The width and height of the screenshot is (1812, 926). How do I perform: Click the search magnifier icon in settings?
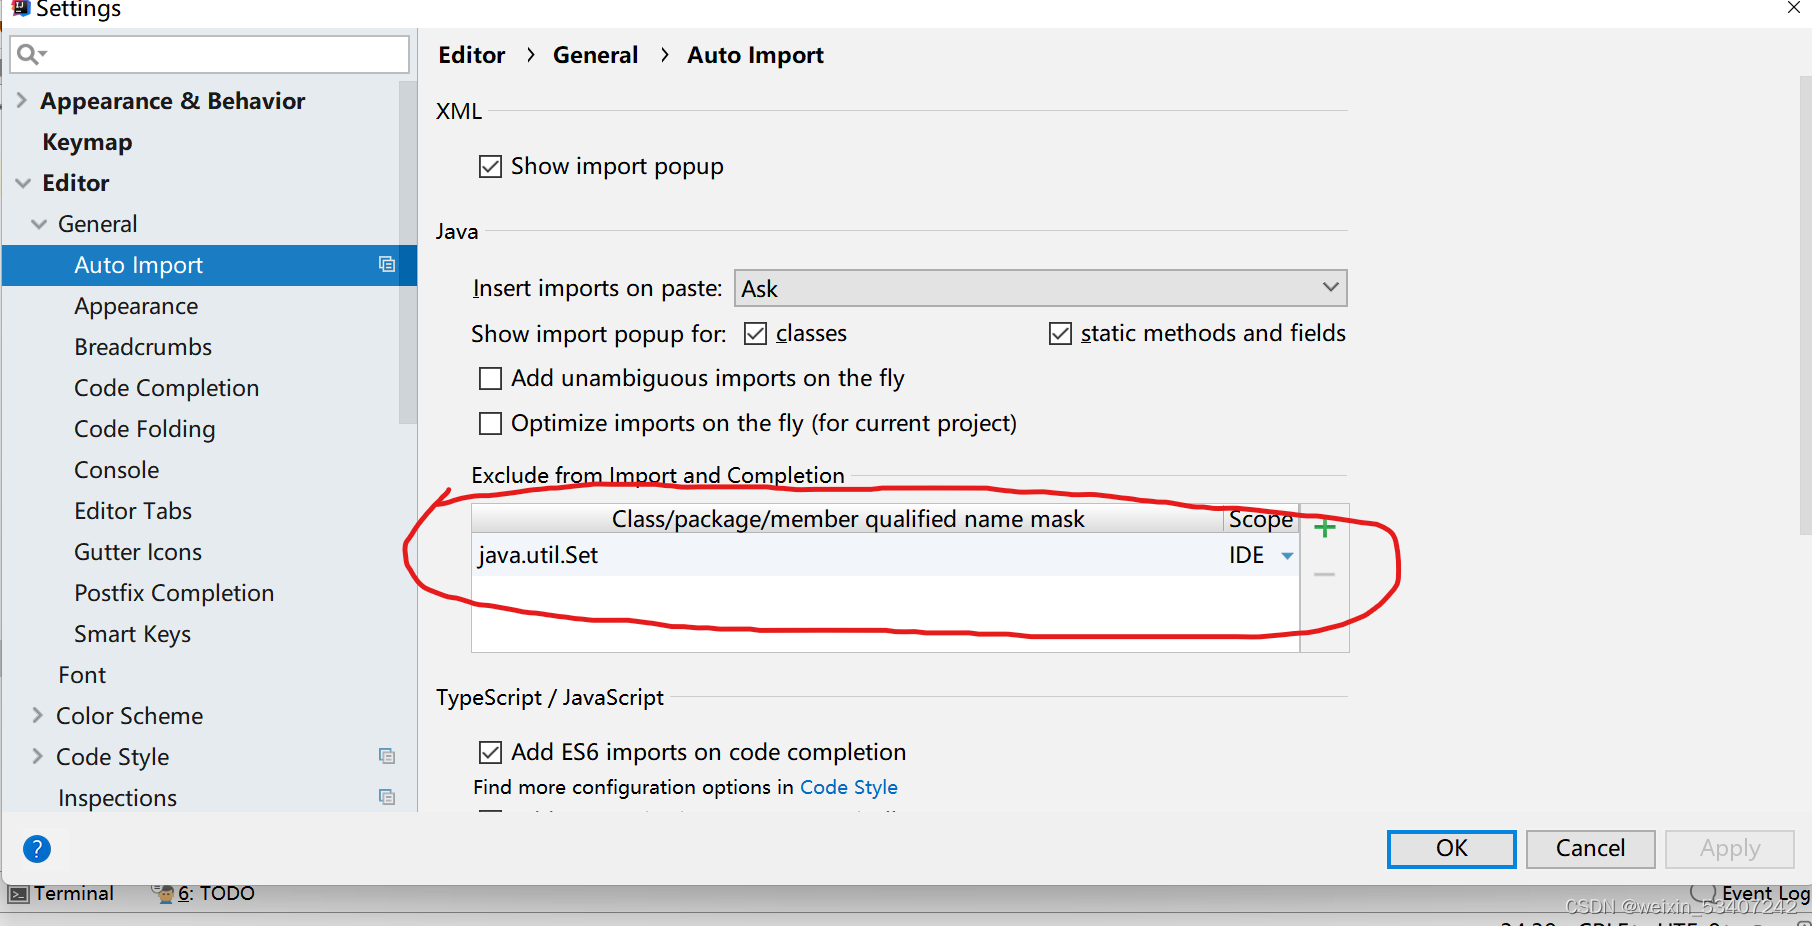31,54
